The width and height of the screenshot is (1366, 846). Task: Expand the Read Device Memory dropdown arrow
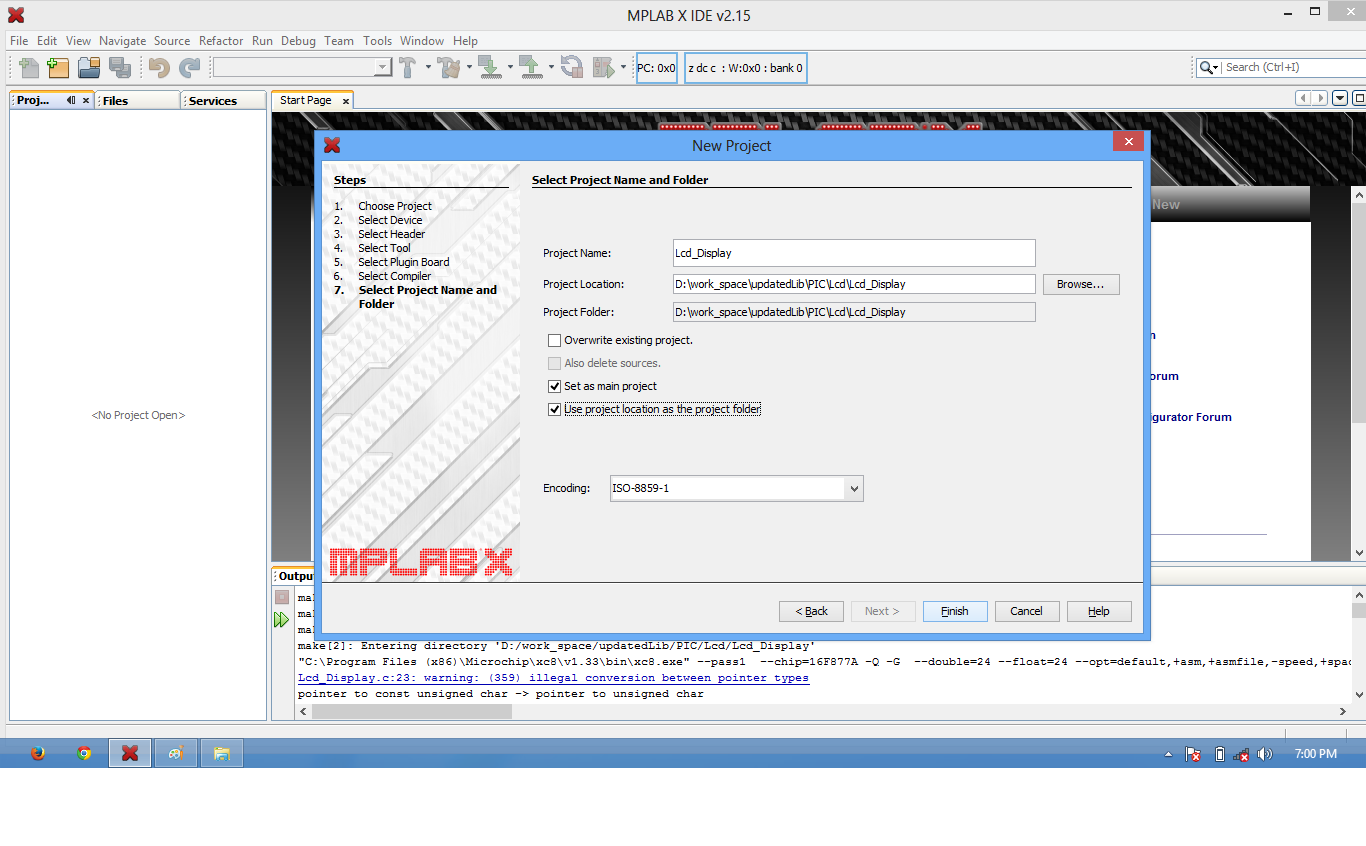pyautogui.click(x=551, y=68)
